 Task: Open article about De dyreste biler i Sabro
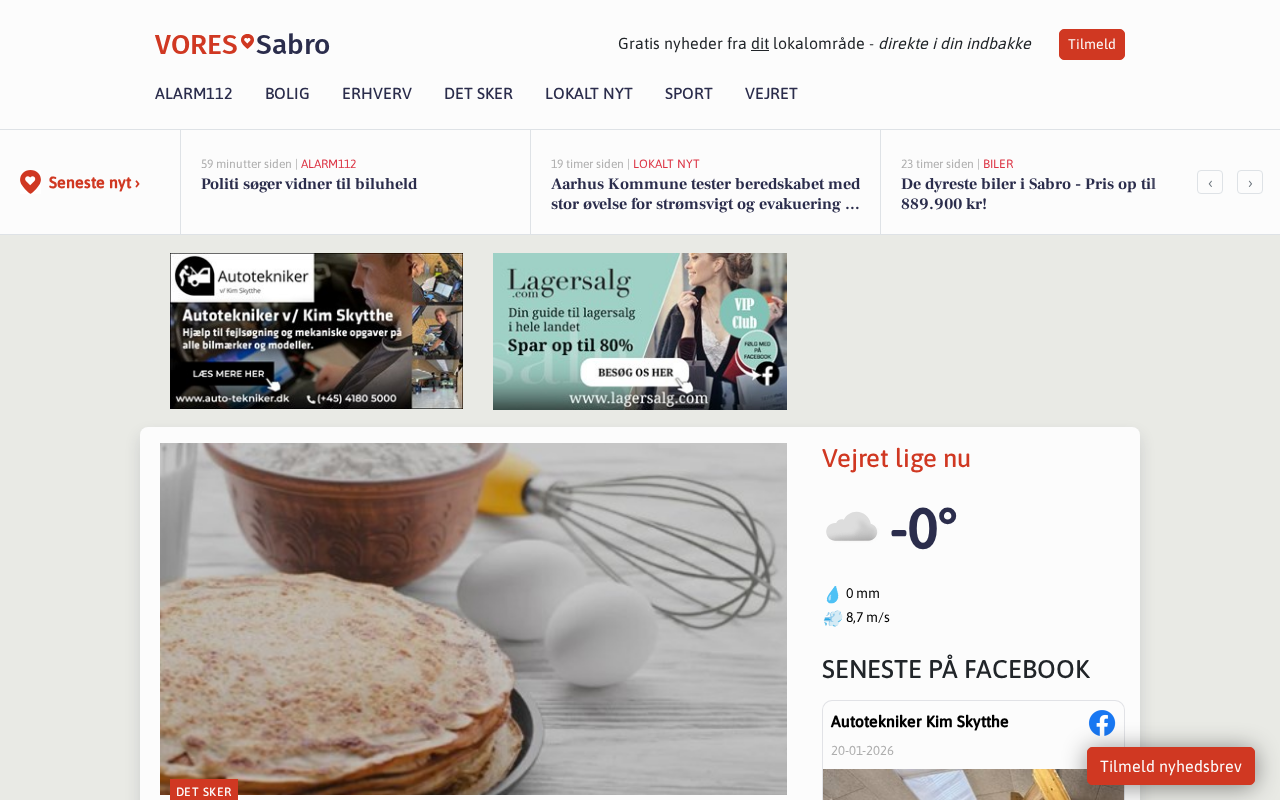[x=1030, y=194]
